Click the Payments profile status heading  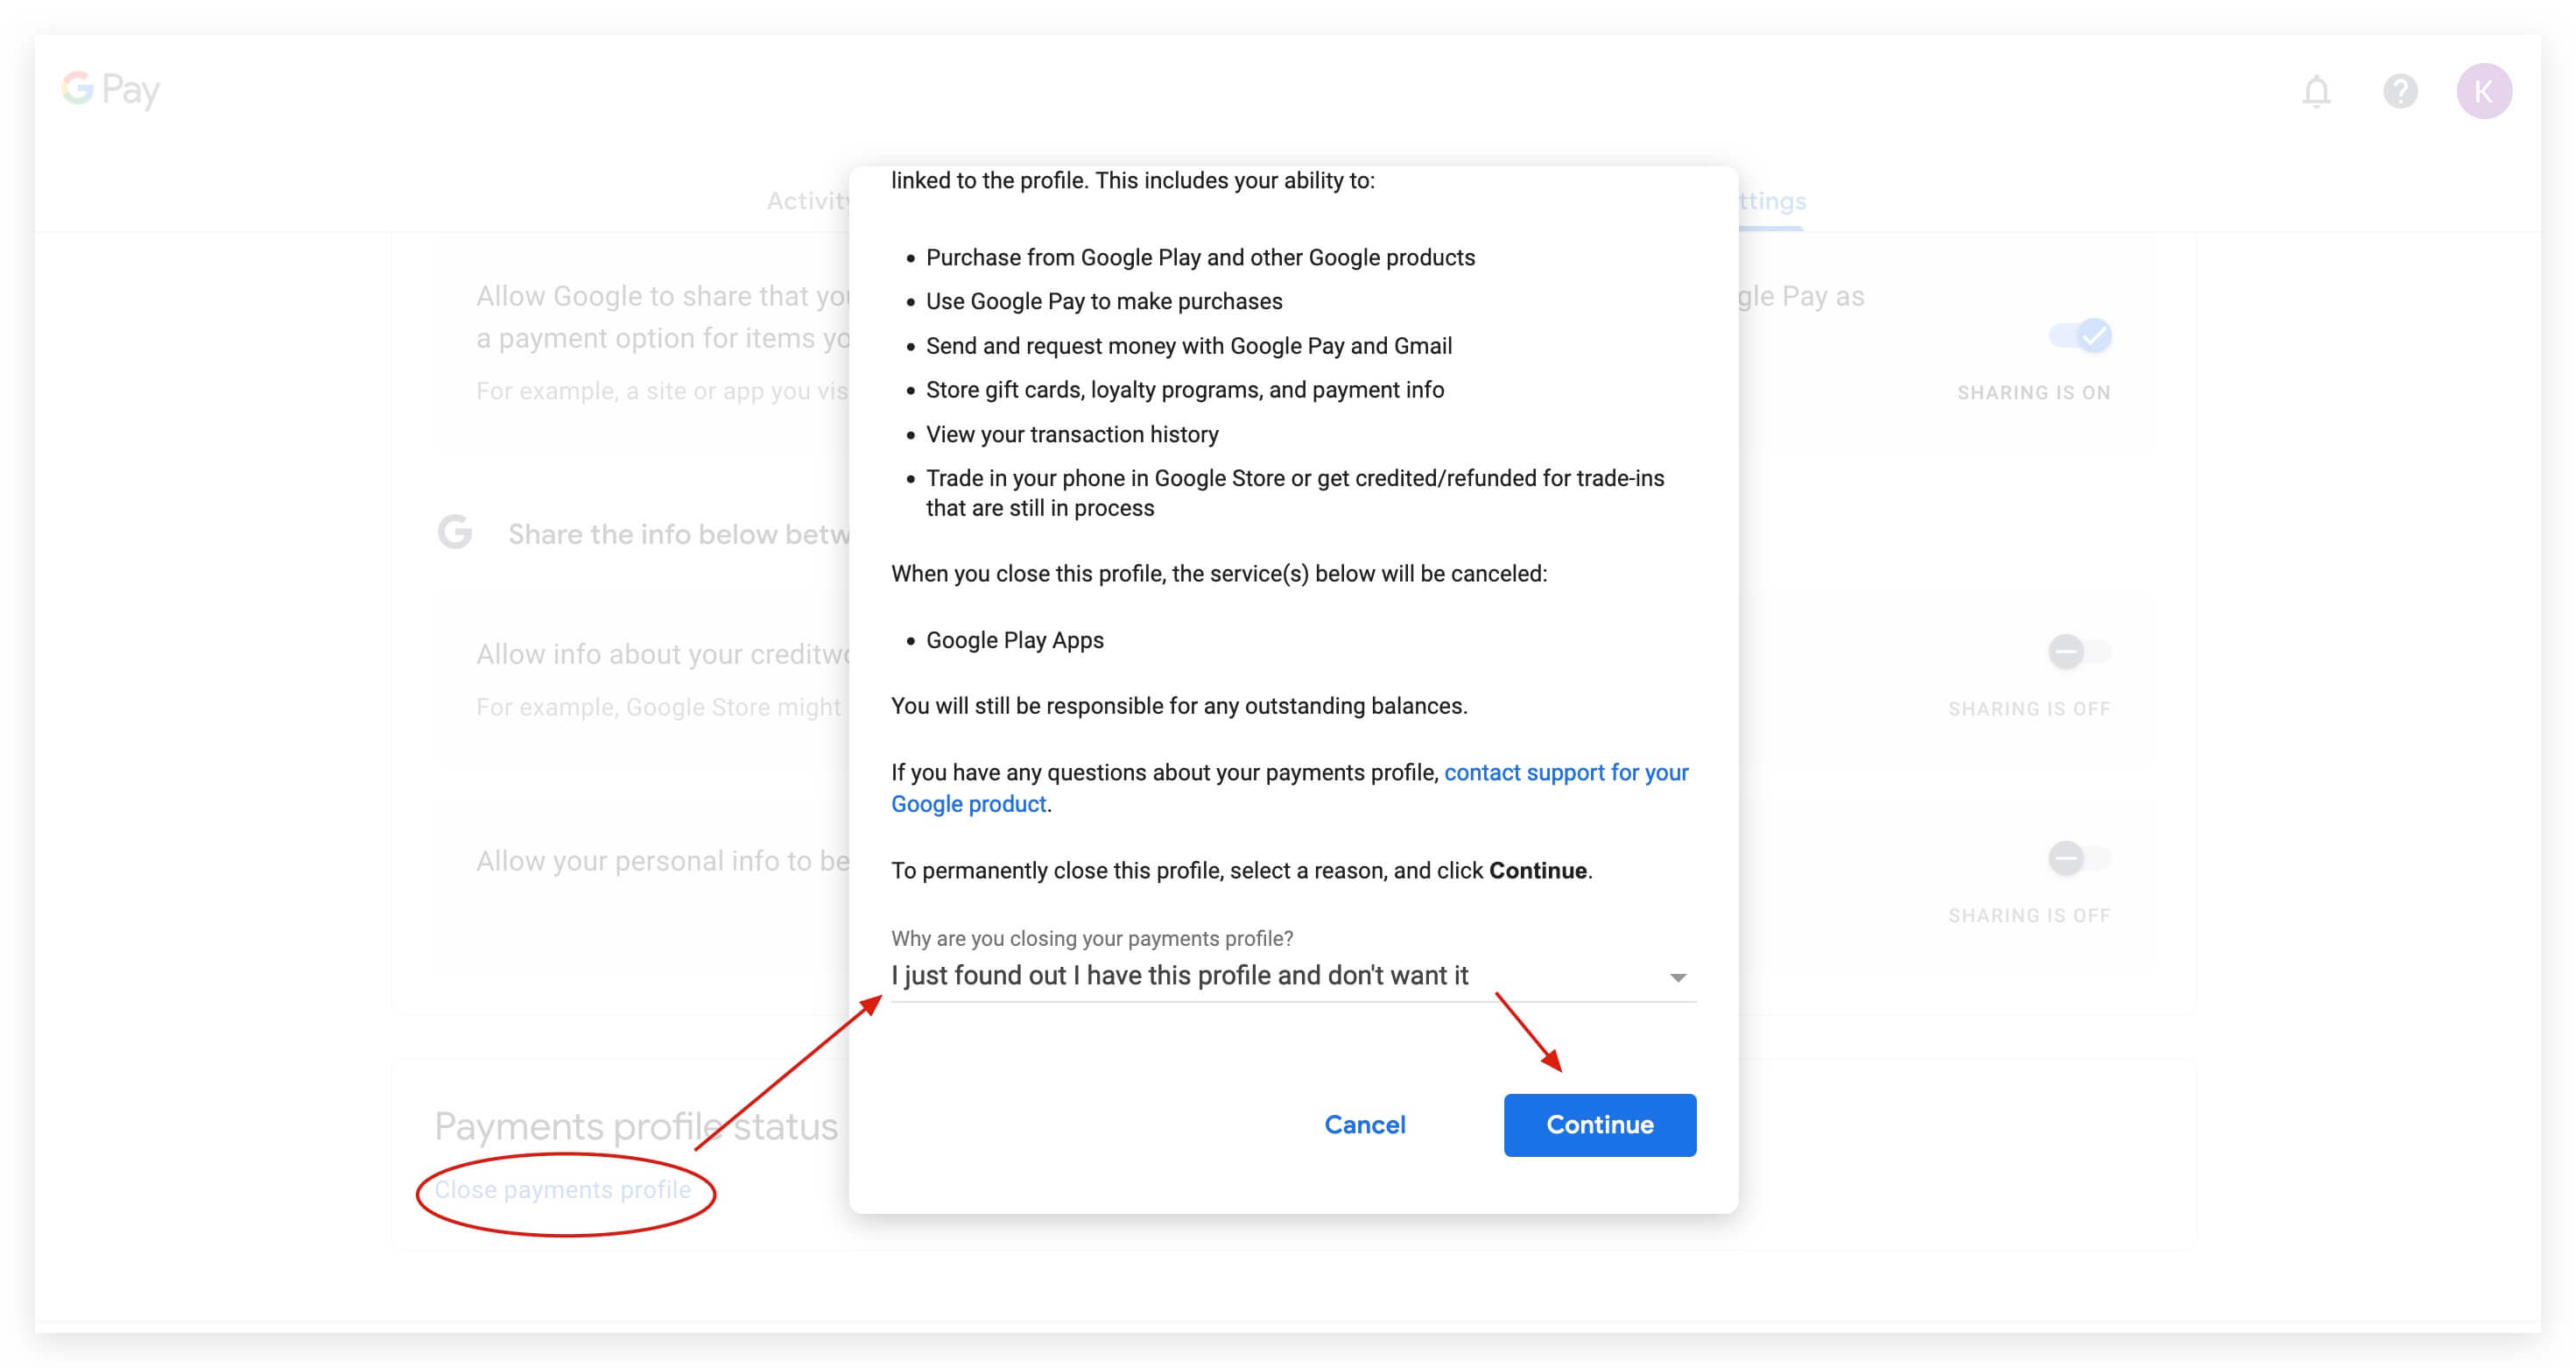click(x=636, y=1127)
